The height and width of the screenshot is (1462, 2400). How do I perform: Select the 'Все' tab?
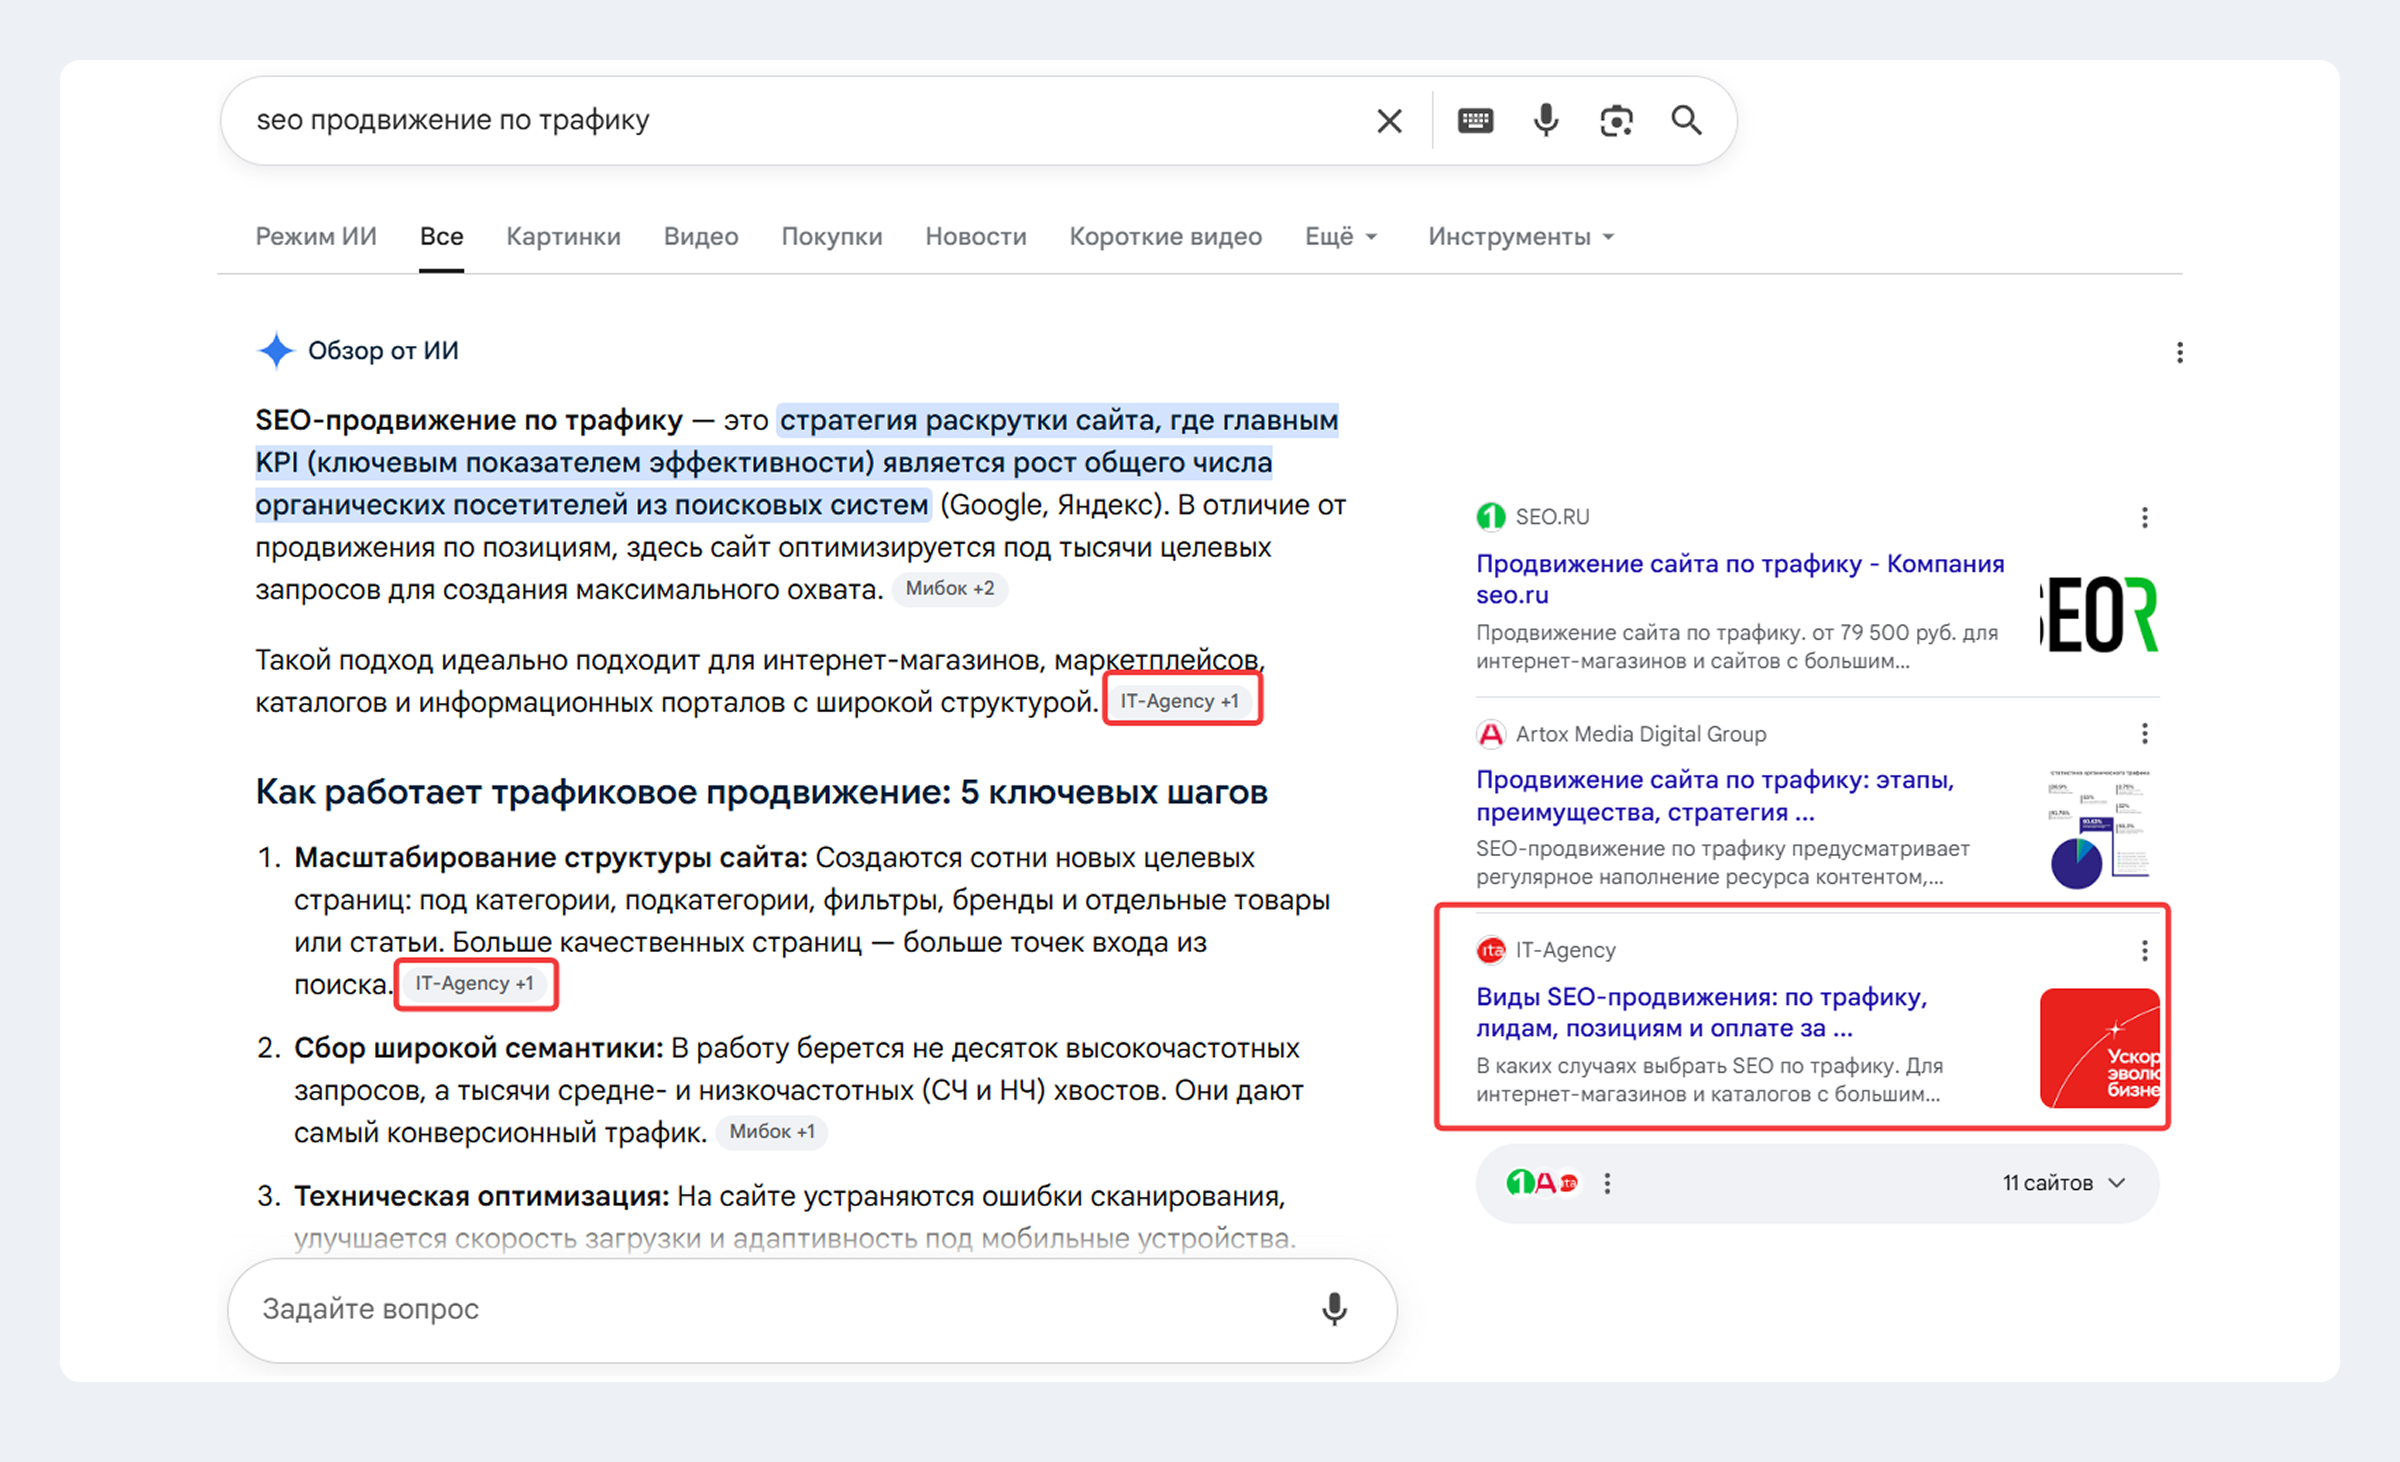(x=441, y=237)
